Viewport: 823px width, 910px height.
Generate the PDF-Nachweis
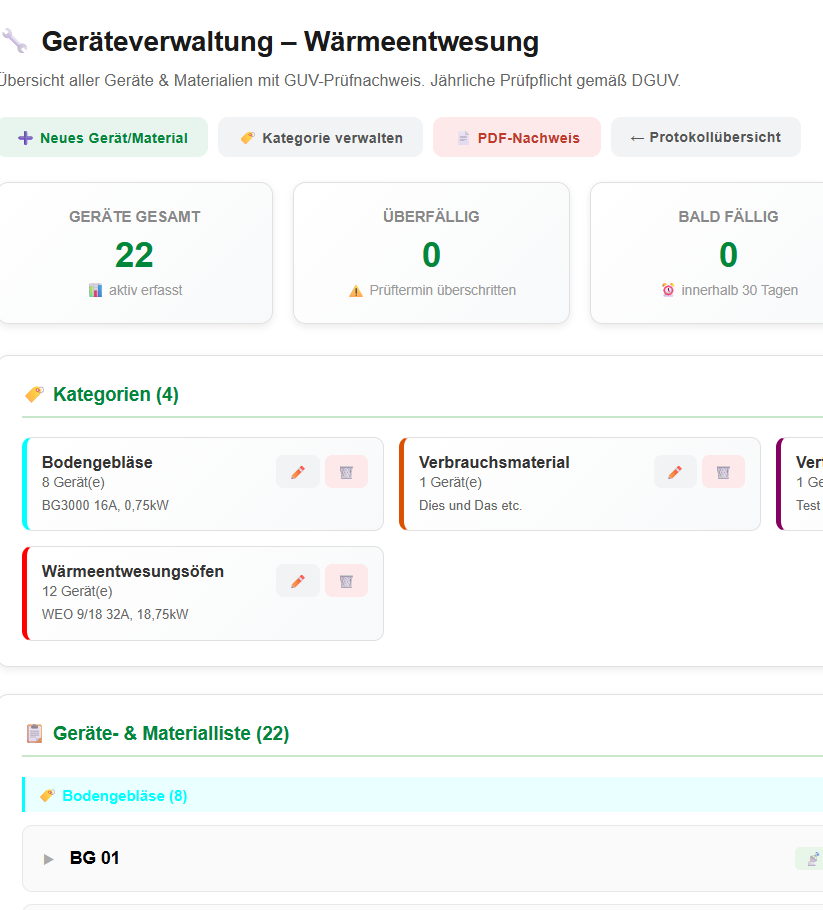(x=517, y=138)
